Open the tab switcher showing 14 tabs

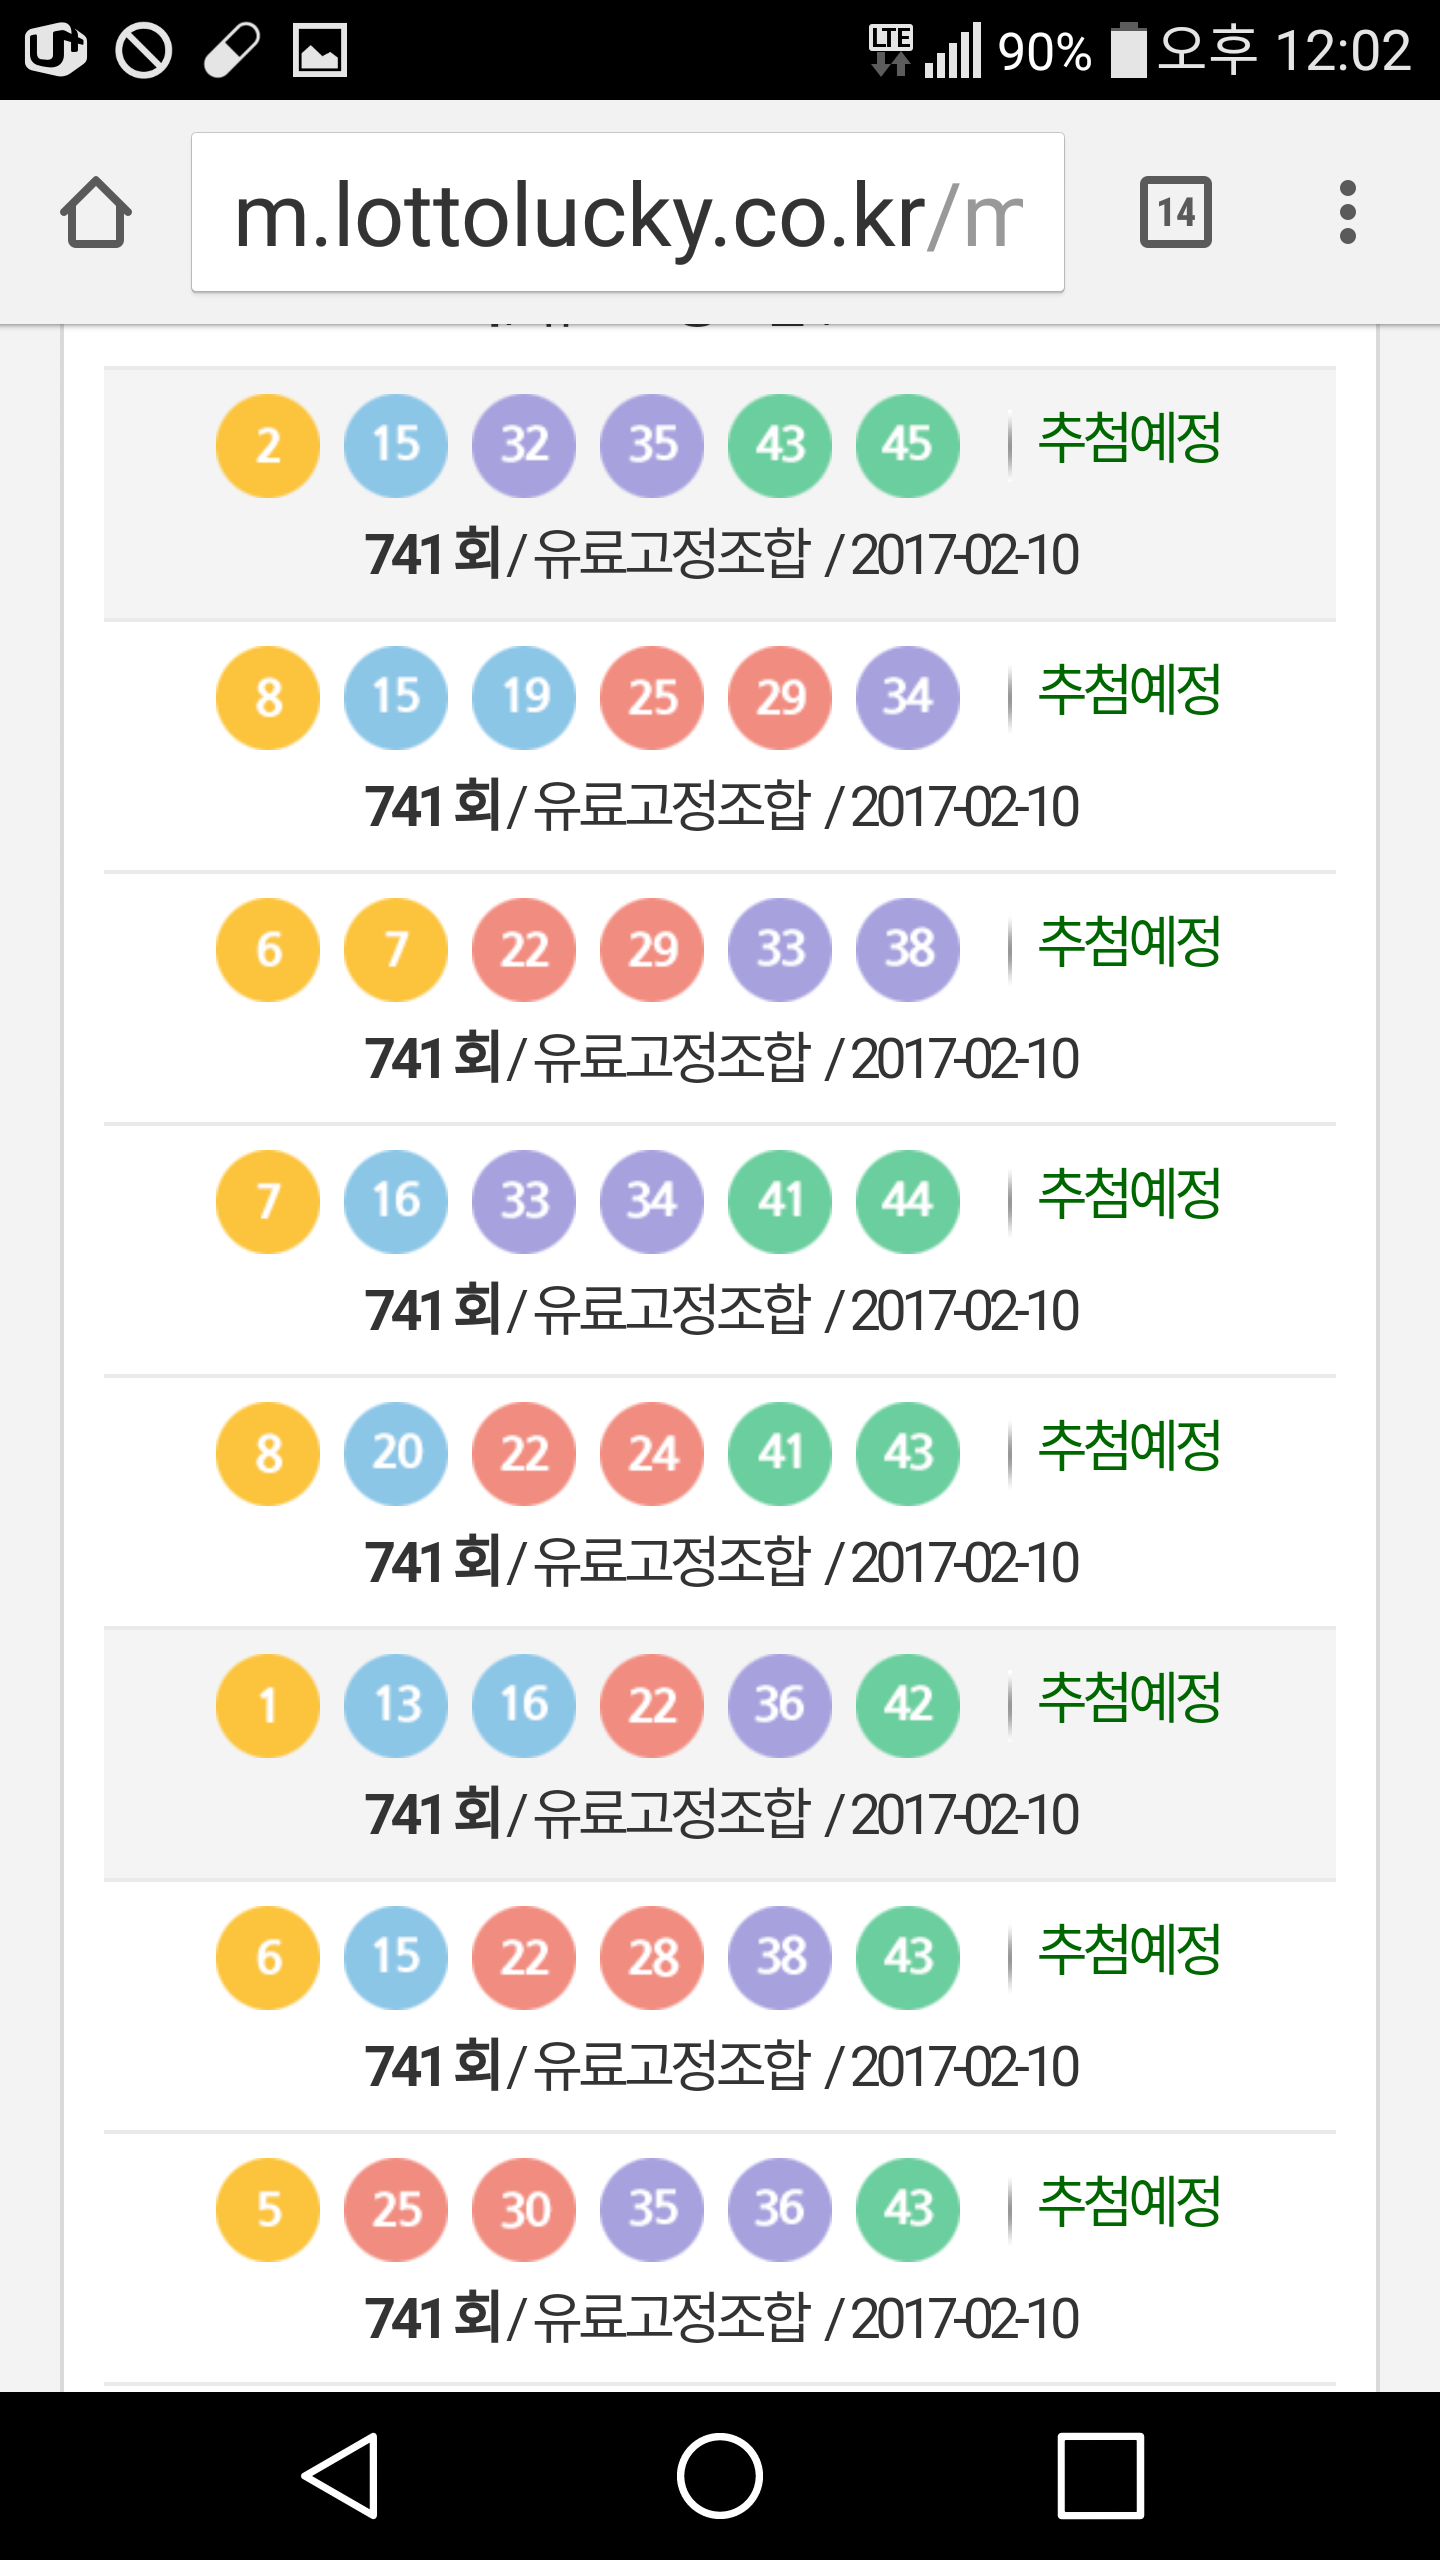[x=1175, y=212]
